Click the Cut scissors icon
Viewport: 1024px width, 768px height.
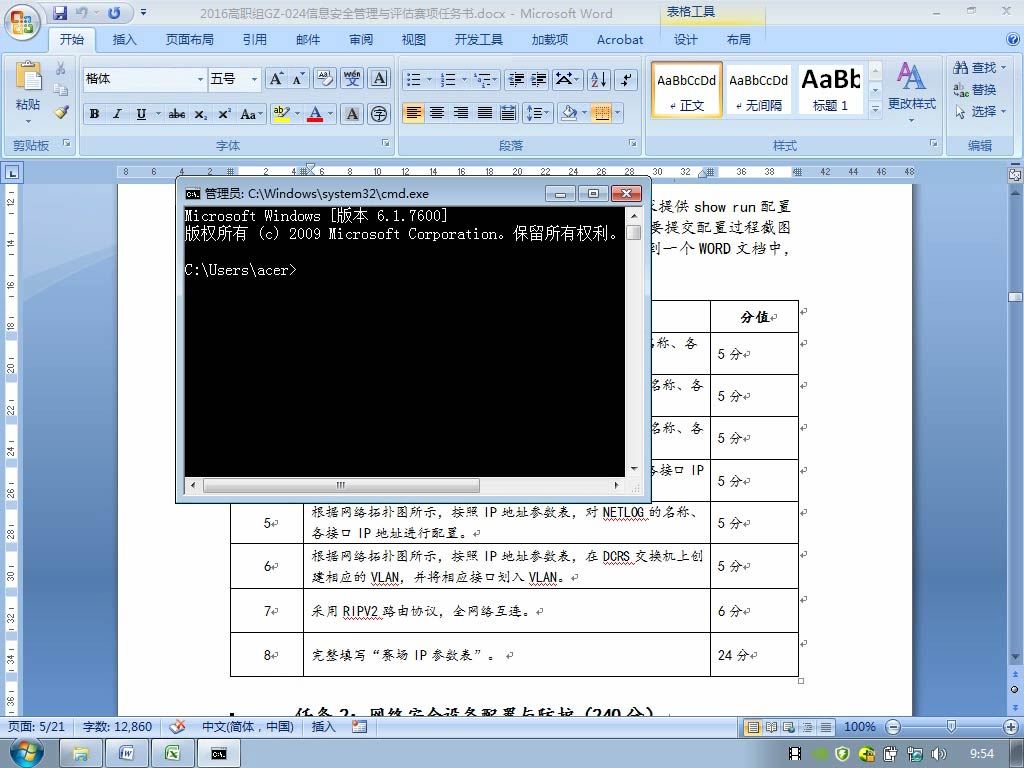coord(61,68)
